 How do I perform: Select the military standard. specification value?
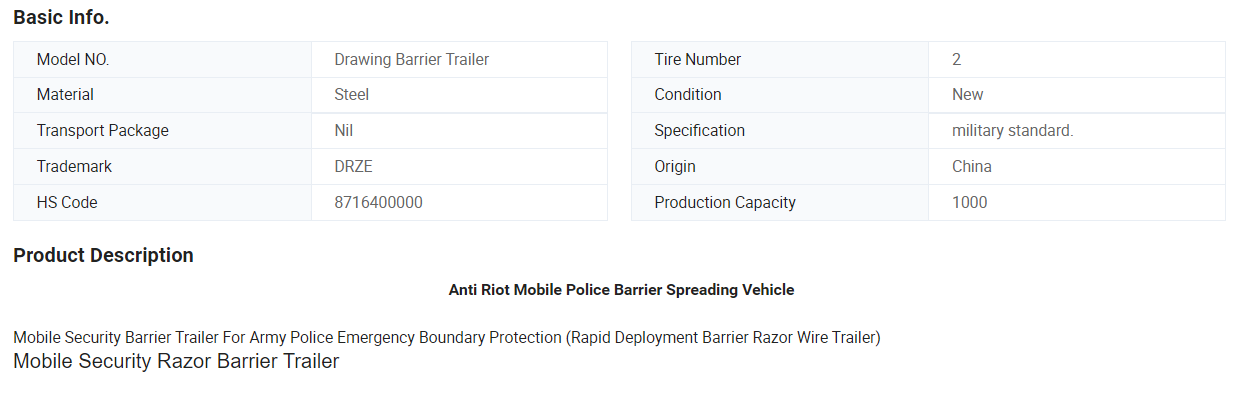click(1013, 131)
